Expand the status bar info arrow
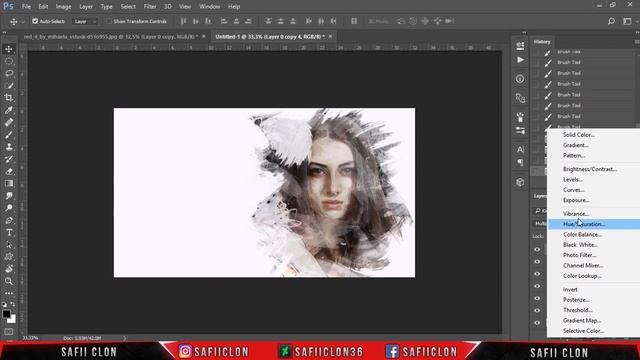 pos(124,338)
